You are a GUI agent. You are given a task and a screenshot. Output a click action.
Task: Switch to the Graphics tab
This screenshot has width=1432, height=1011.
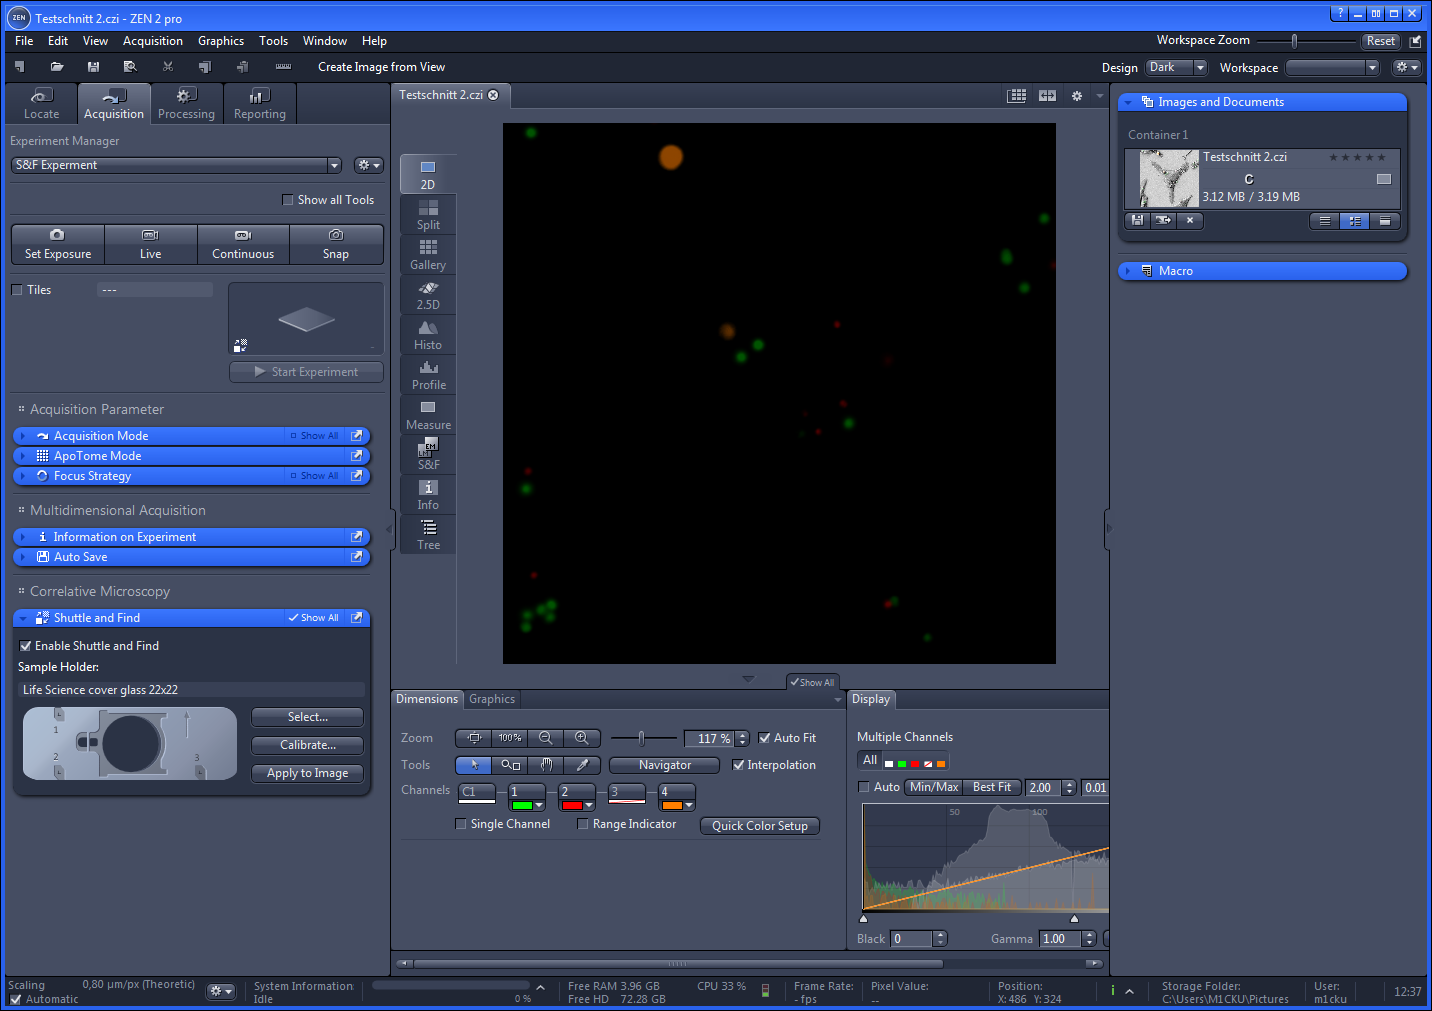[x=491, y=698]
